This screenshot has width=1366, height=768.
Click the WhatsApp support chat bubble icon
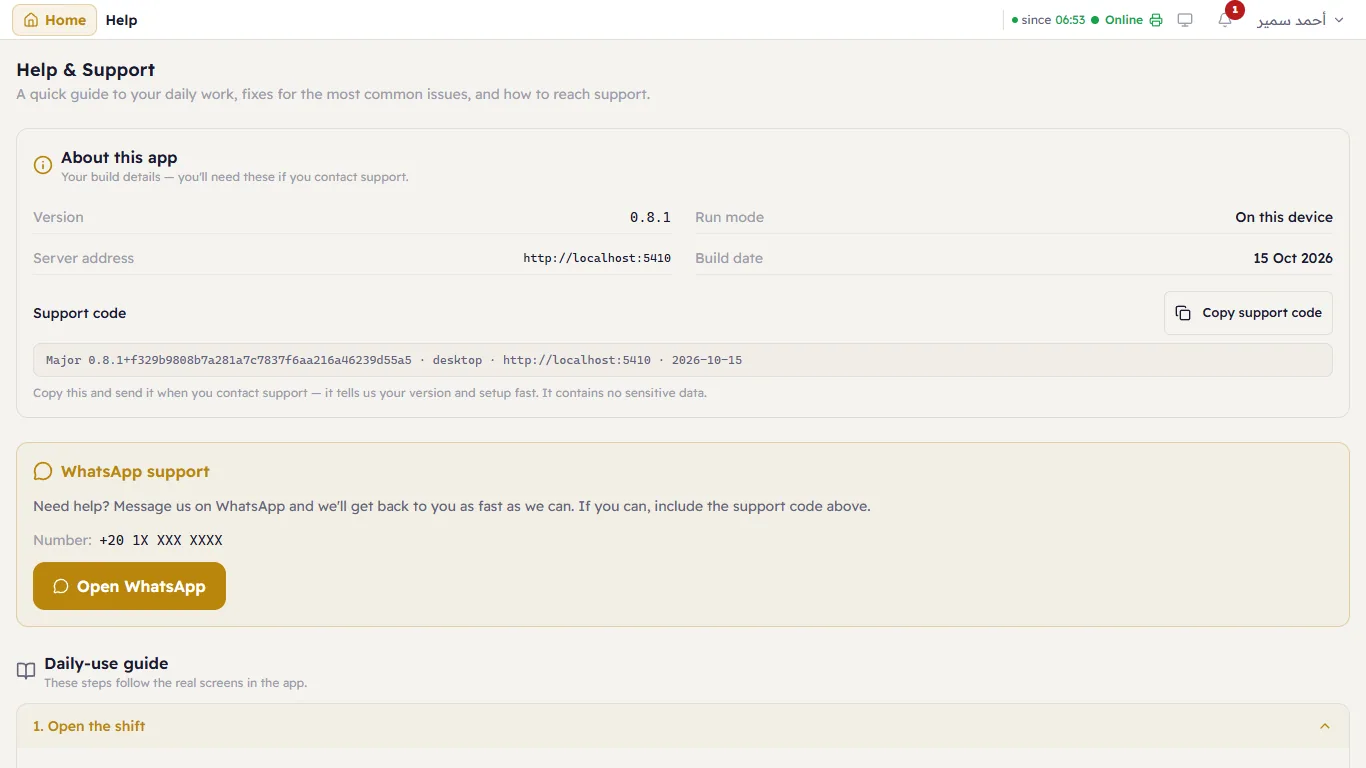pyautogui.click(x=43, y=471)
